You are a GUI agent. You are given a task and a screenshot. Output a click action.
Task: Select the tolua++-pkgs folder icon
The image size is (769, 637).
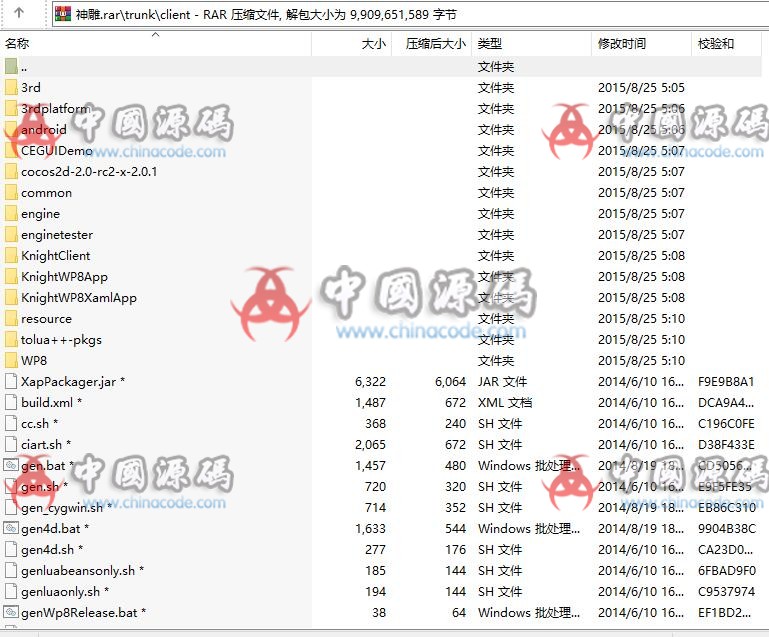[11, 339]
